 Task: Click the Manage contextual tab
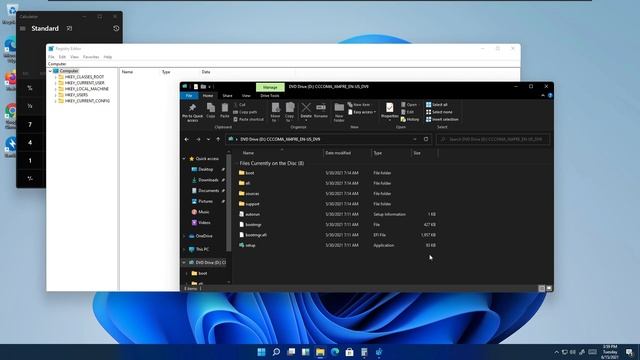[270, 87]
